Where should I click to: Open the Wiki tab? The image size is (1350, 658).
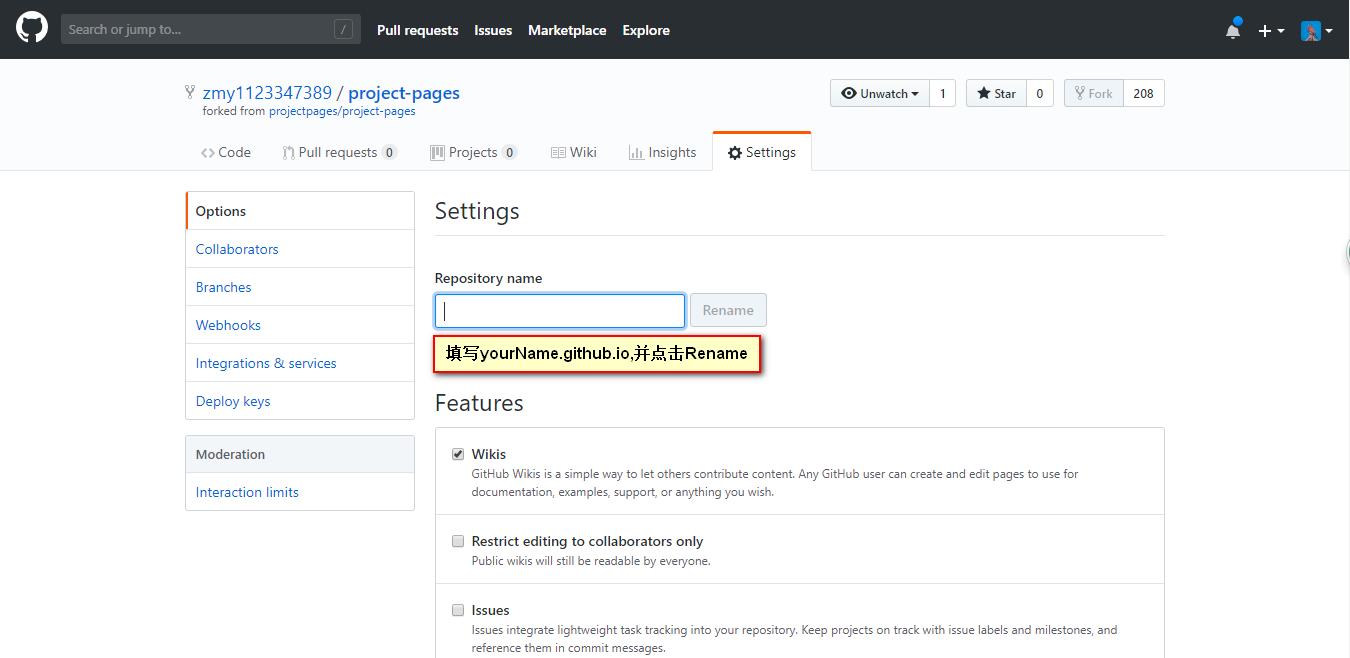point(574,152)
